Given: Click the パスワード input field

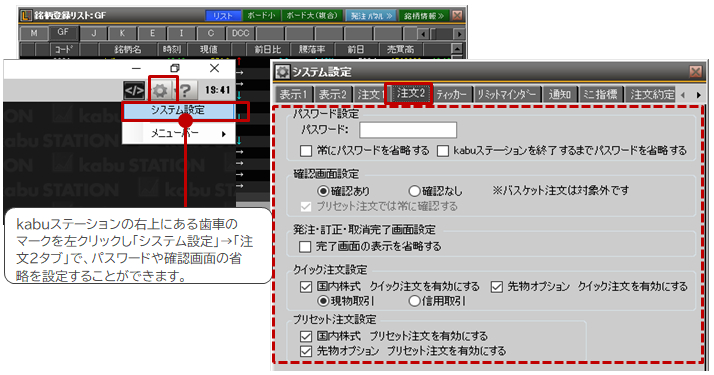Looking at the screenshot, I should pyautogui.click(x=408, y=130).
